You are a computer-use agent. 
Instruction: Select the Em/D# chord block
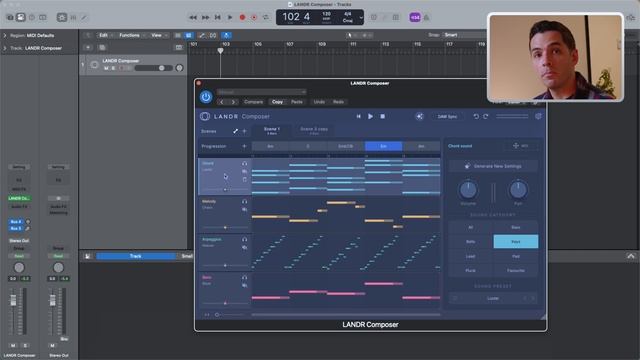[345, 146]
